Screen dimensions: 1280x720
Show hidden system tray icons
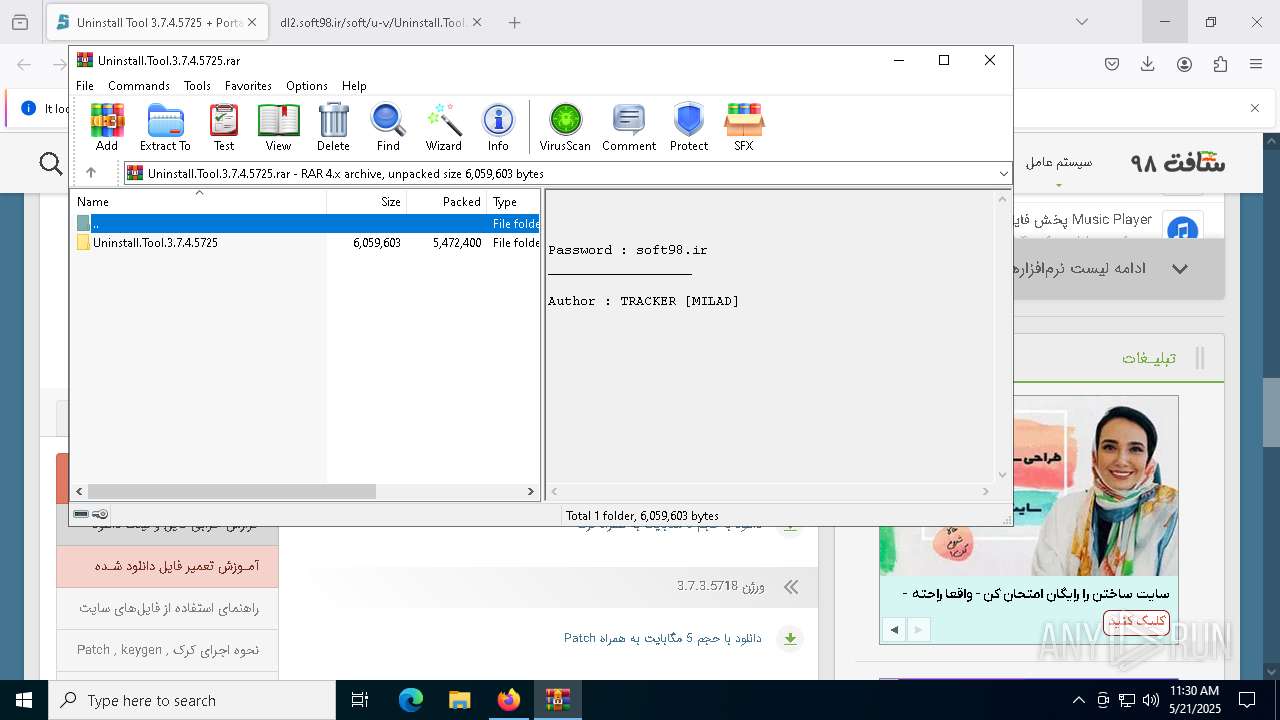[x=1078, y=700]
